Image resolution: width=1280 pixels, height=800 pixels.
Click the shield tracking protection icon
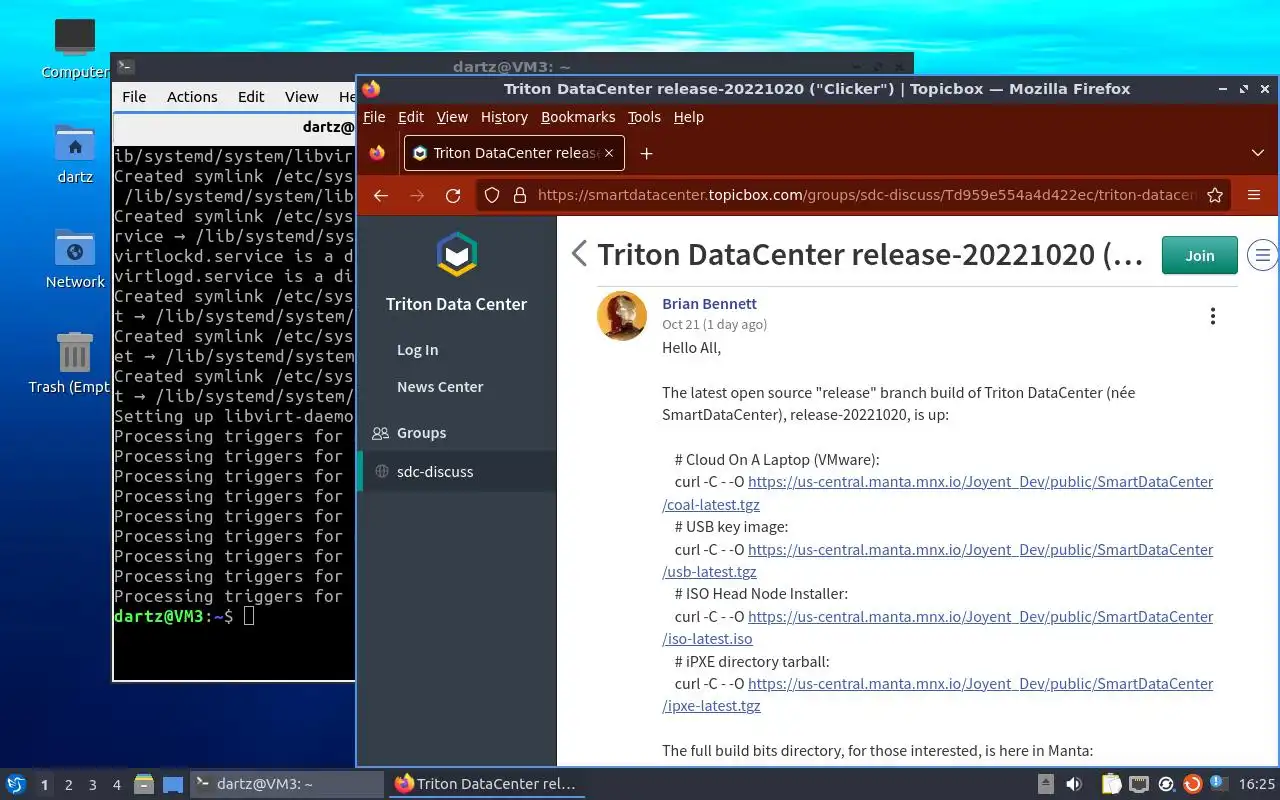pos(492,195)
